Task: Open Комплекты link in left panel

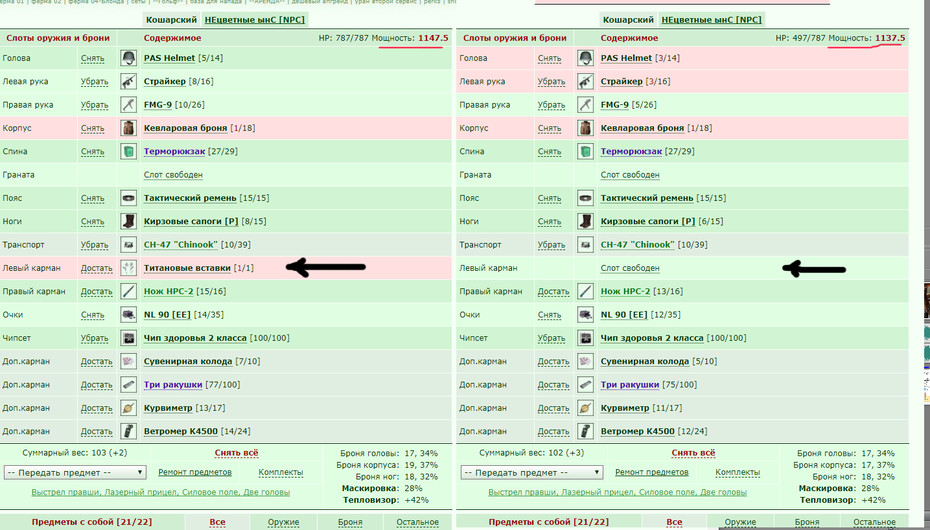Action: 281,472
